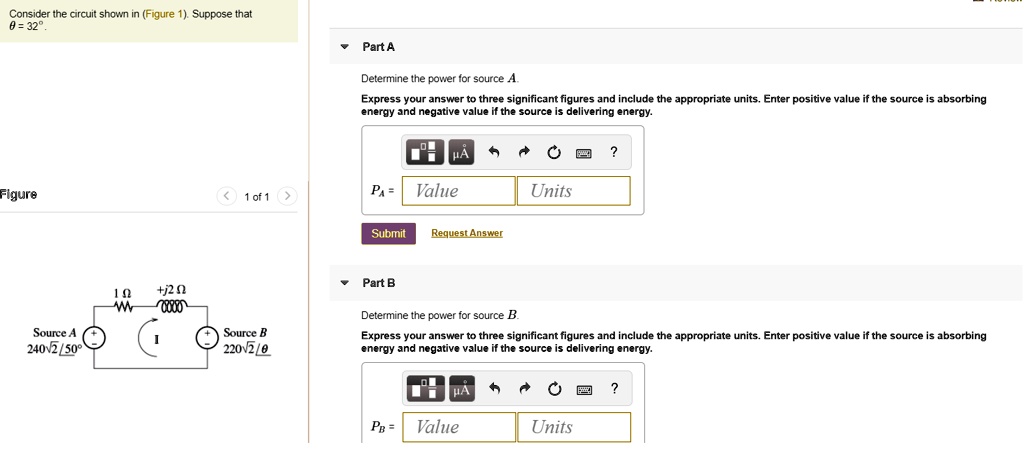Open keyboard shortcuts in Part B toolbar

click(583, 389)
